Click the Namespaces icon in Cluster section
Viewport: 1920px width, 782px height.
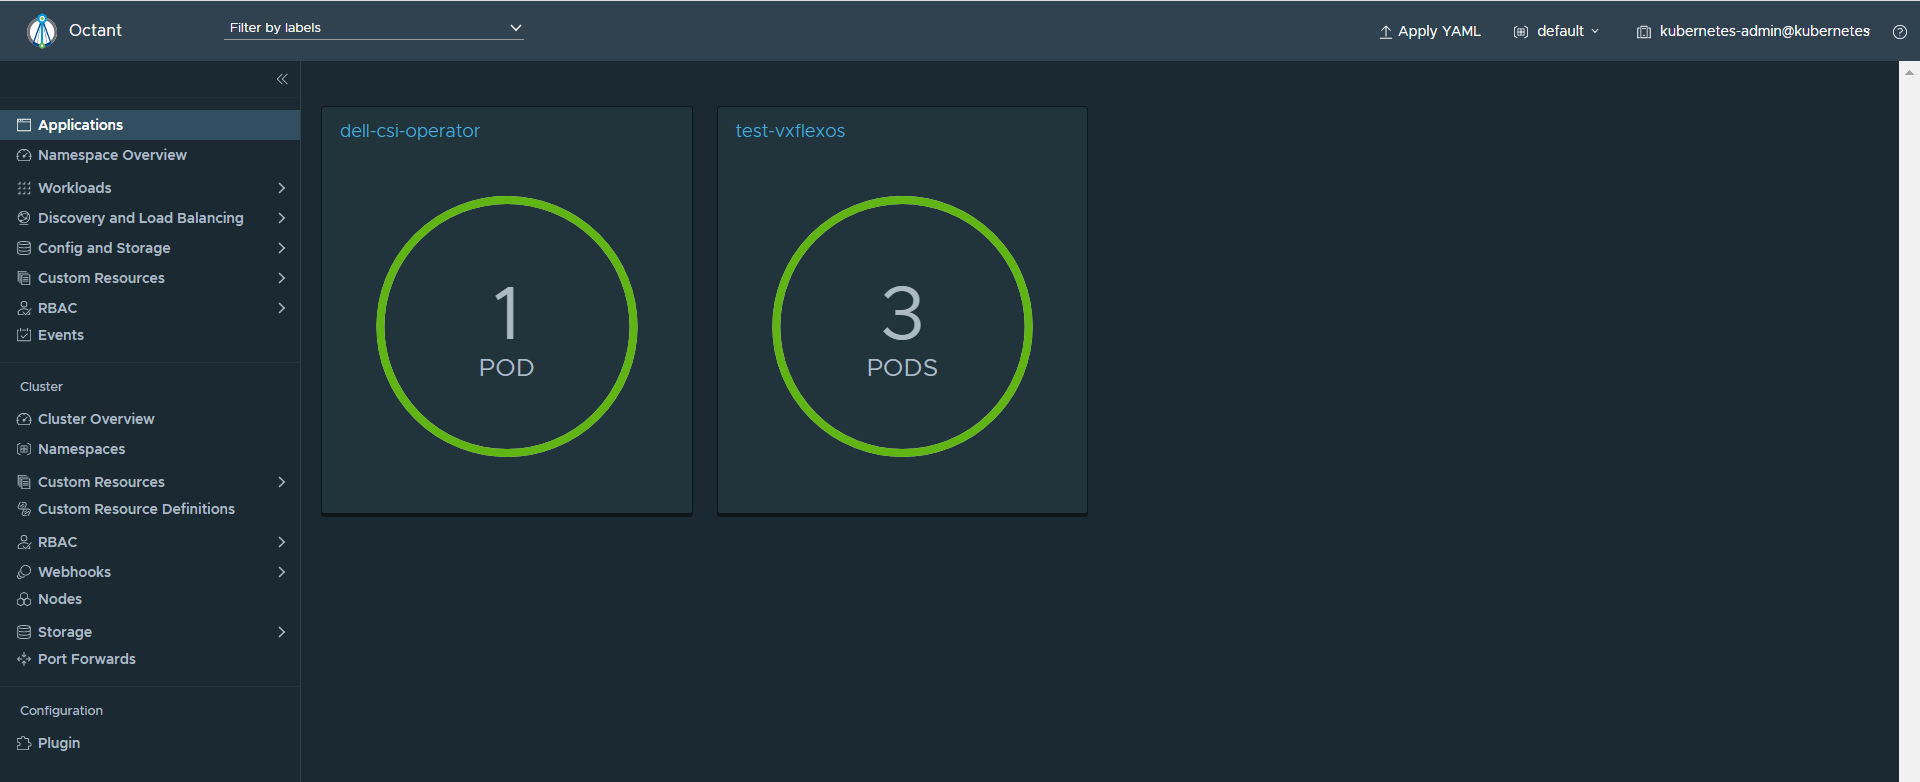[x=24, y=449]
